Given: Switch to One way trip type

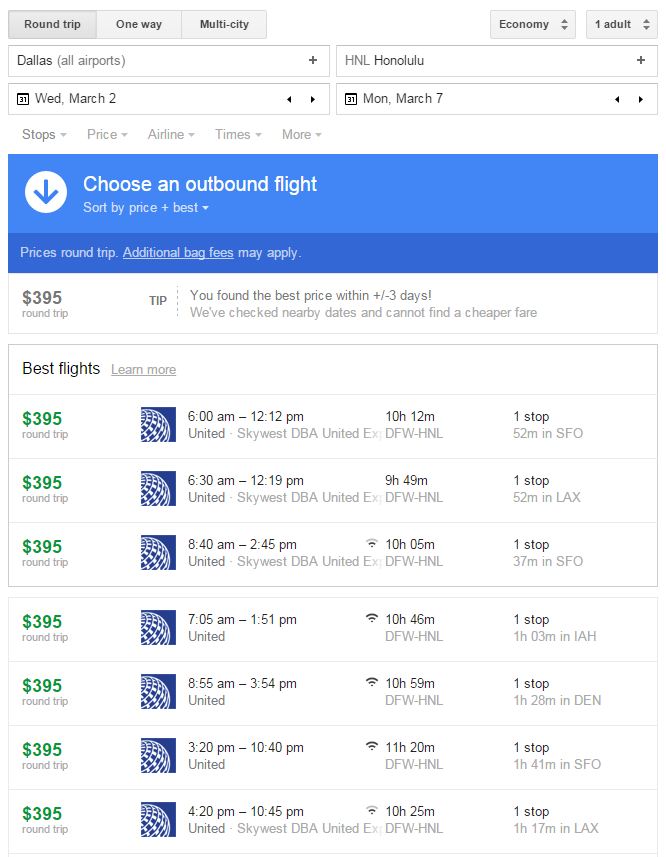Looking at the screenshot, I should click(139, 24).
